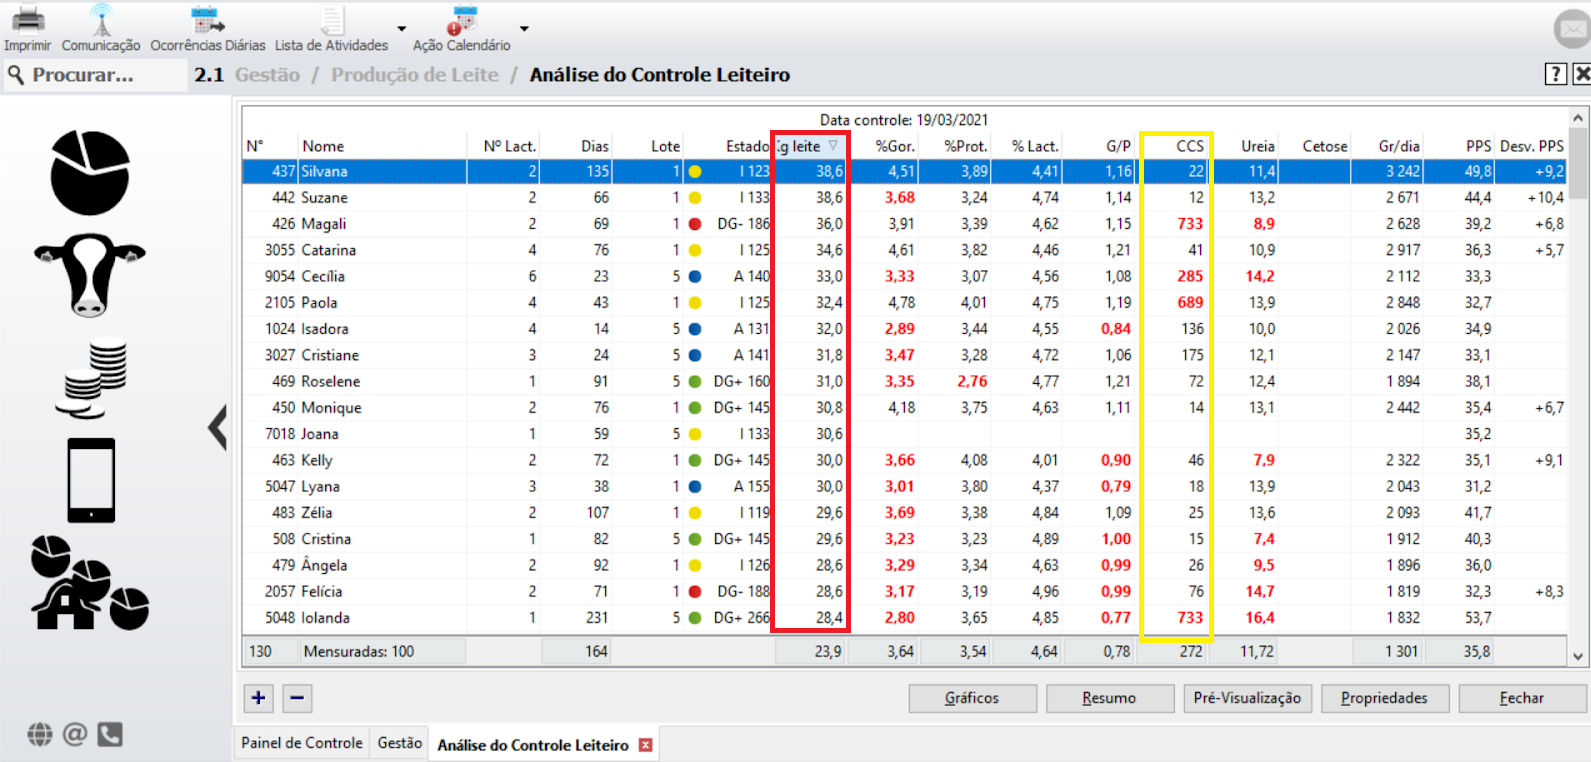Select the row for Kelly
This screenshot has width=1591, height=762.
coord(905,460)
